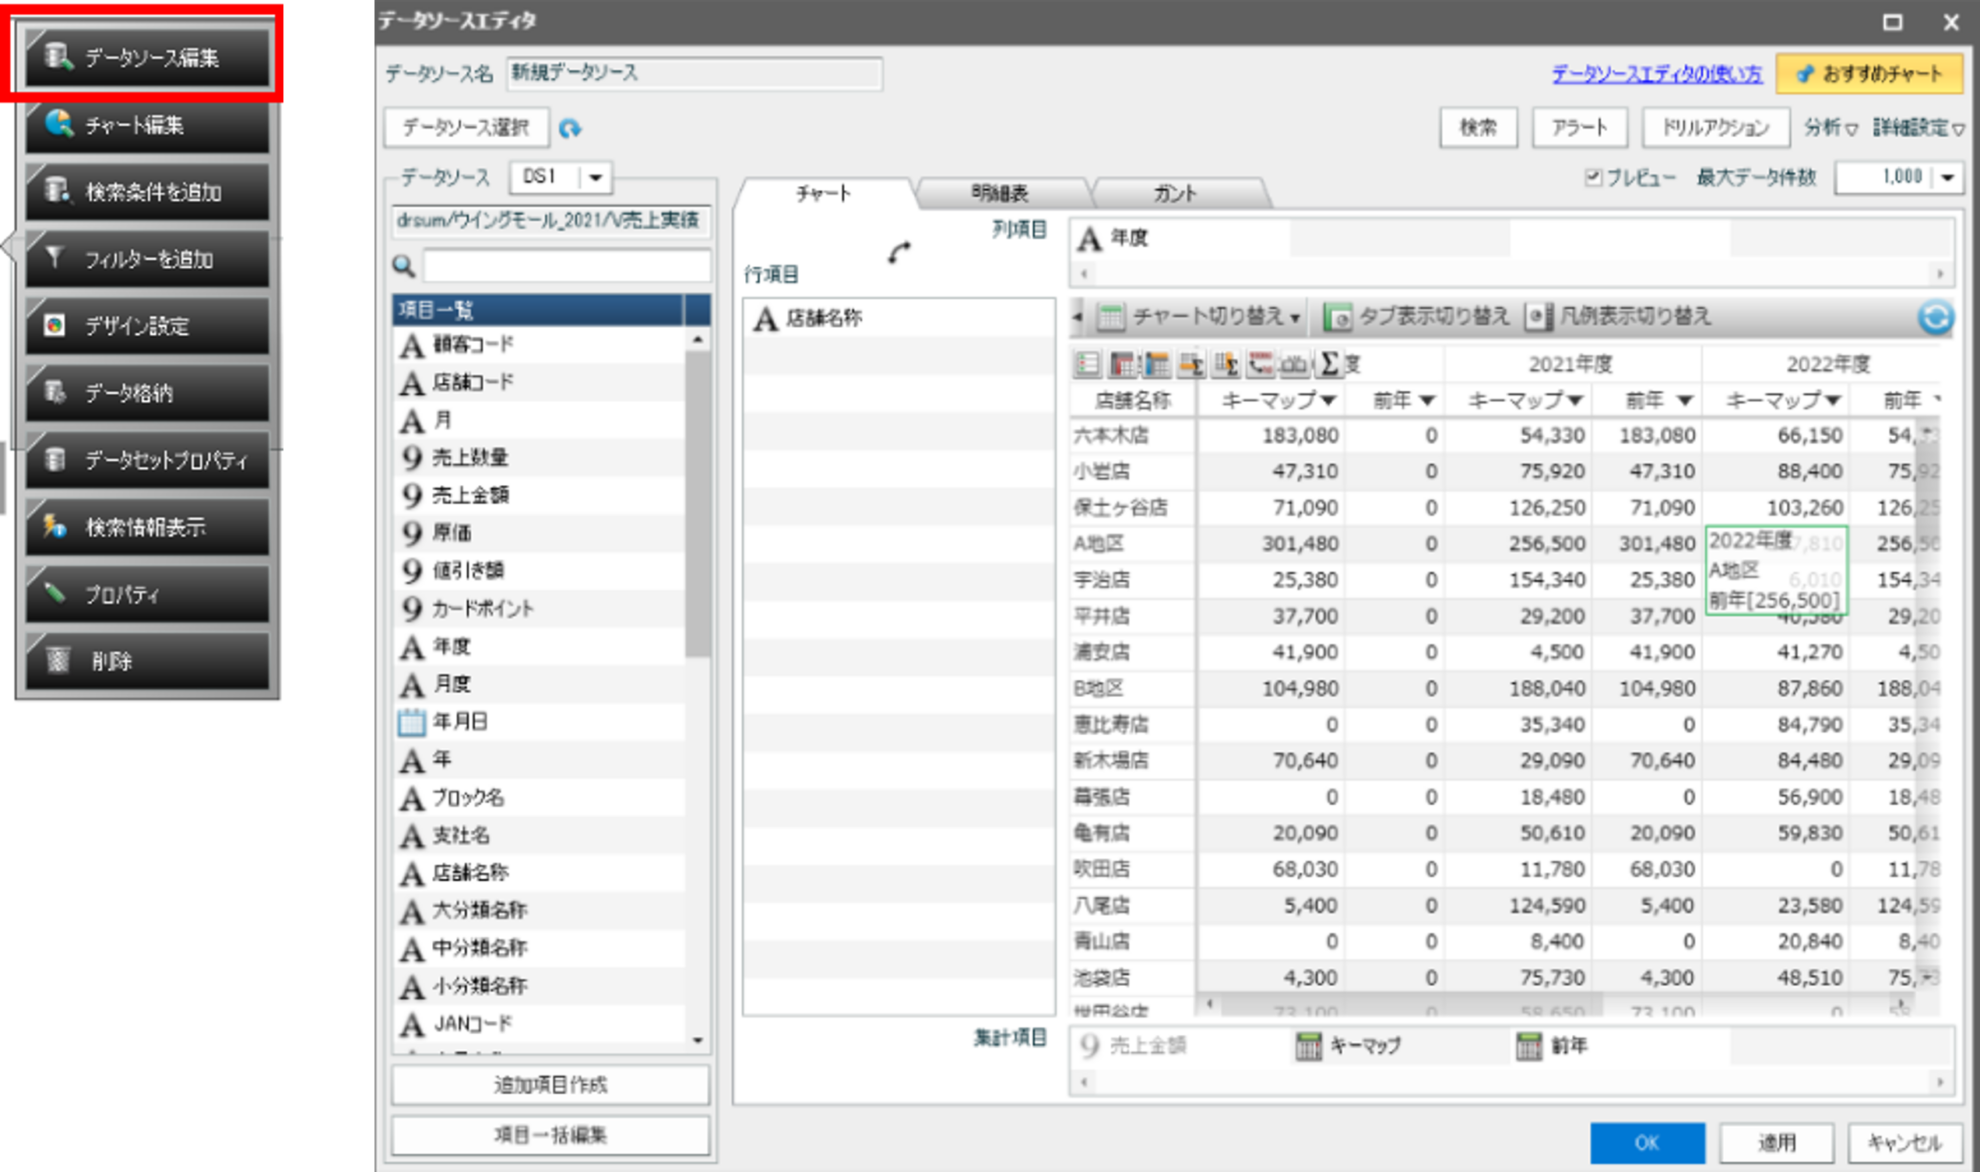Click the データソース選択 button
Viewport: 1980px width, 1172px height.
coord(466,128)
